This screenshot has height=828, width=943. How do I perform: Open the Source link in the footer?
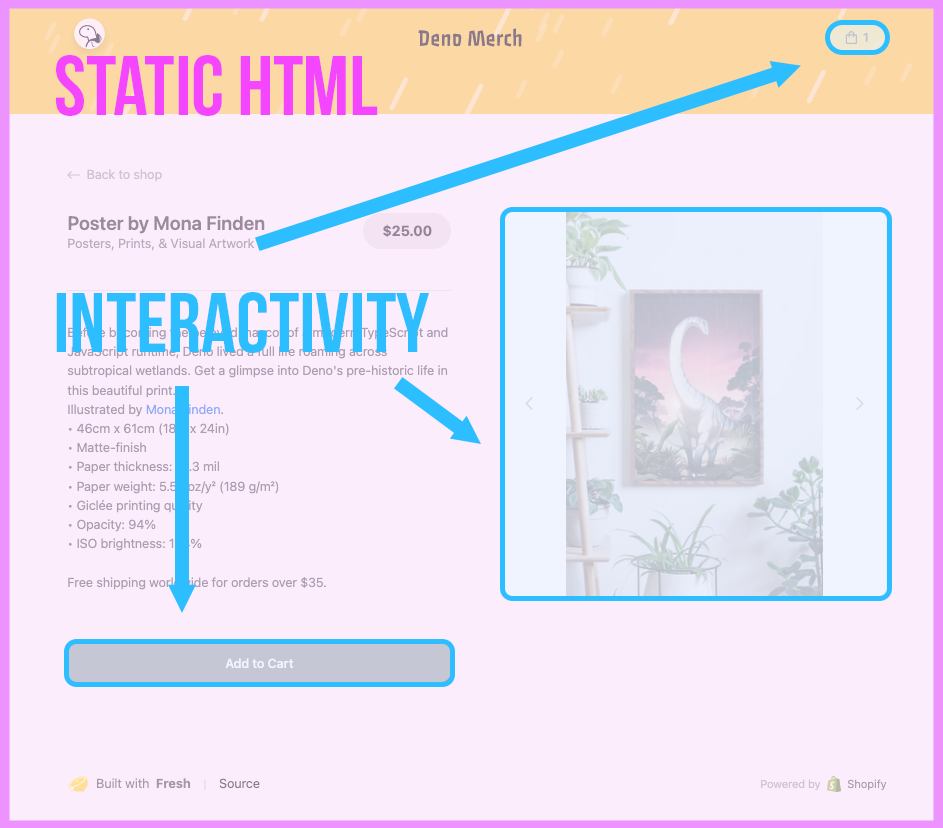pyautogui.click(x=239, y=783)
